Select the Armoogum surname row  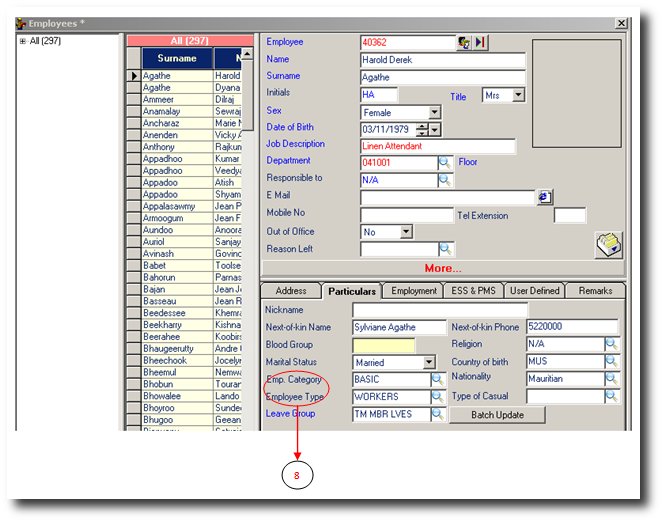click(x=177, y=218)
